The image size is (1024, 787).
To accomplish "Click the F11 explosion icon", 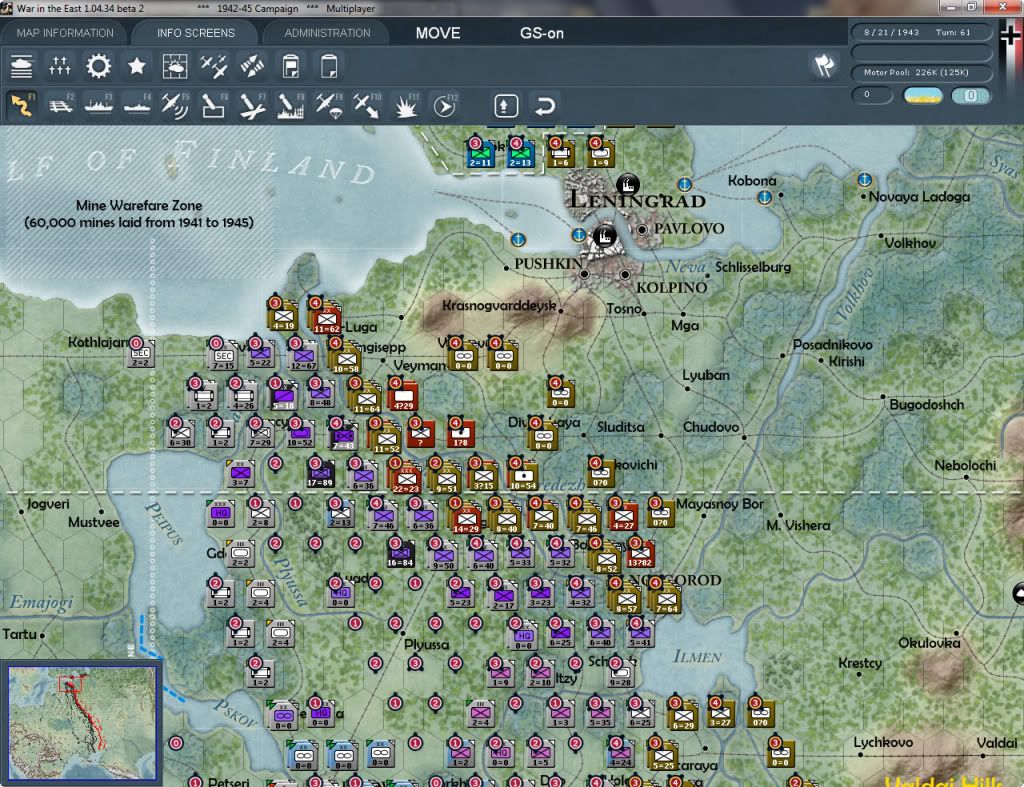I will click(406, 105).
